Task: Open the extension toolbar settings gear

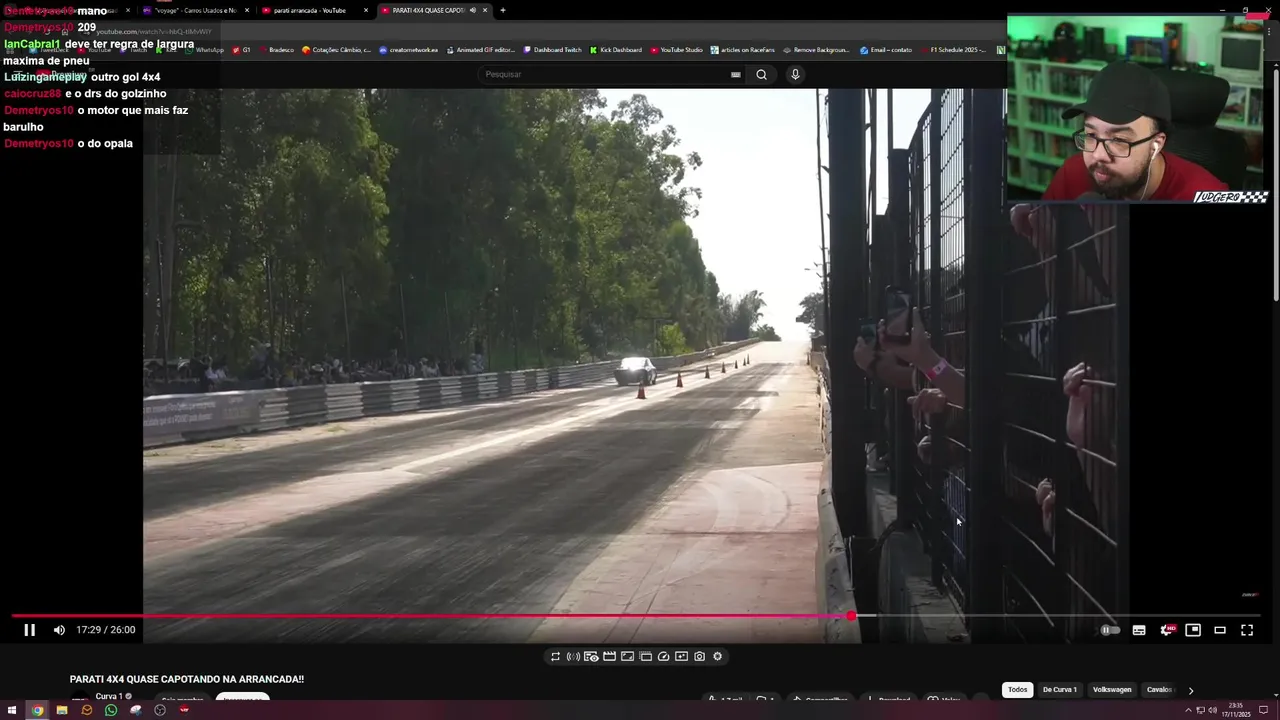Action: [x=717, y=657]
